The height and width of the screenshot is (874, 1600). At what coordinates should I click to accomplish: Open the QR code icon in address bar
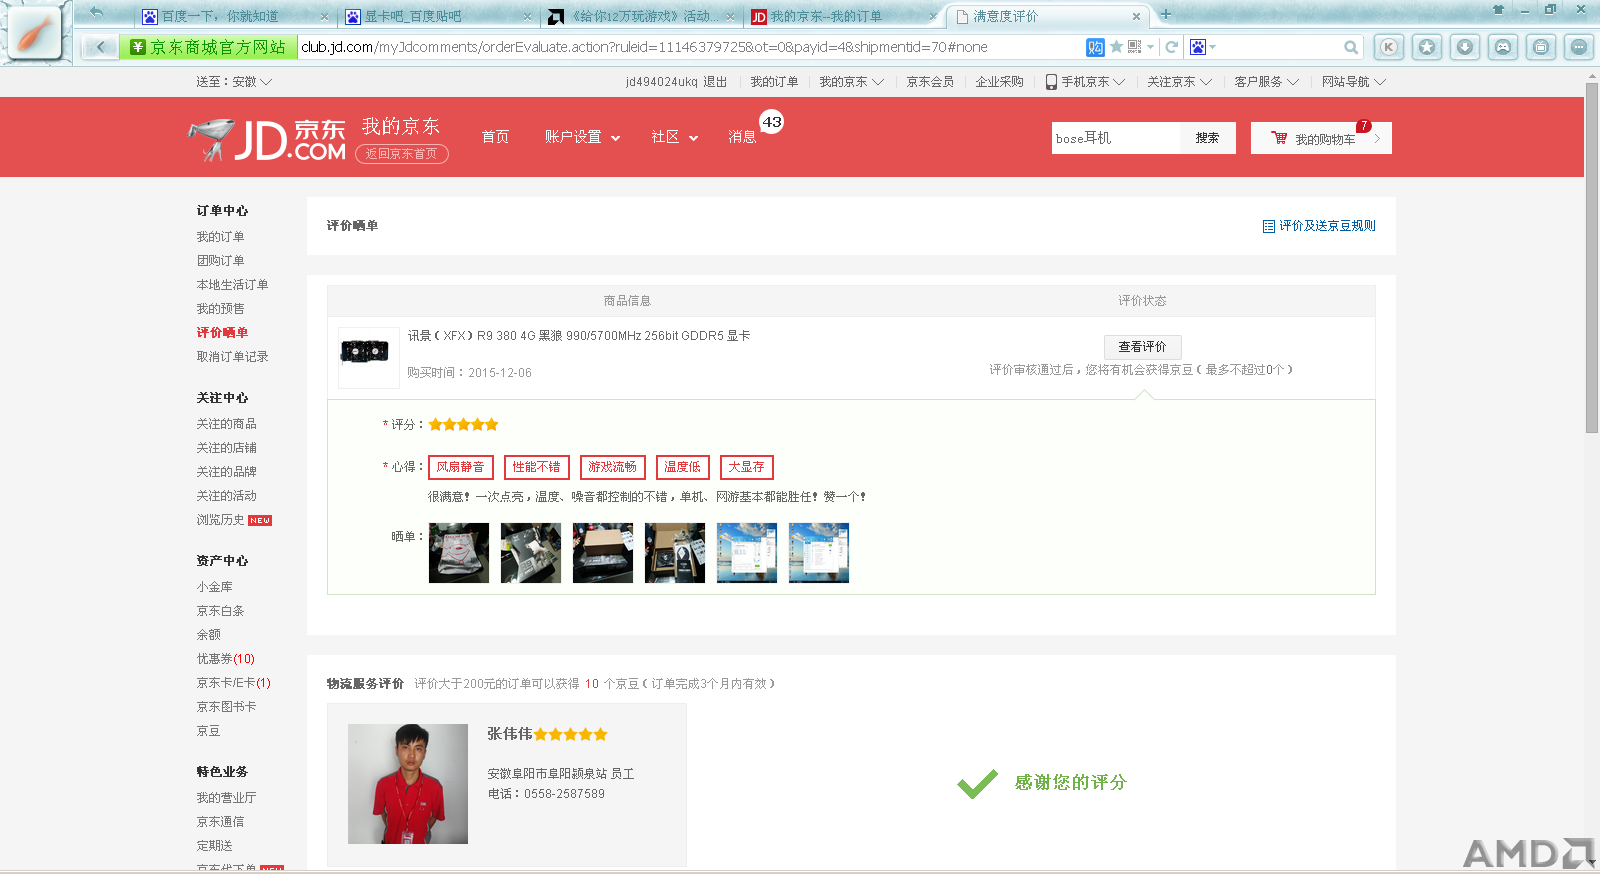pos(1135,46)
